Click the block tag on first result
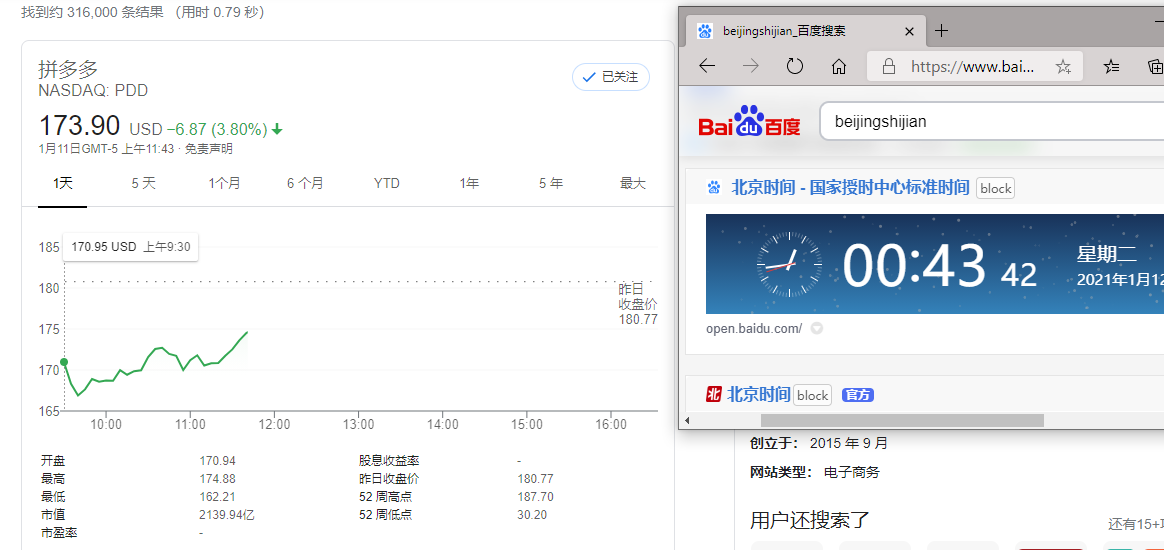Viewport: 1164px width, 550px height. point(995,189)
